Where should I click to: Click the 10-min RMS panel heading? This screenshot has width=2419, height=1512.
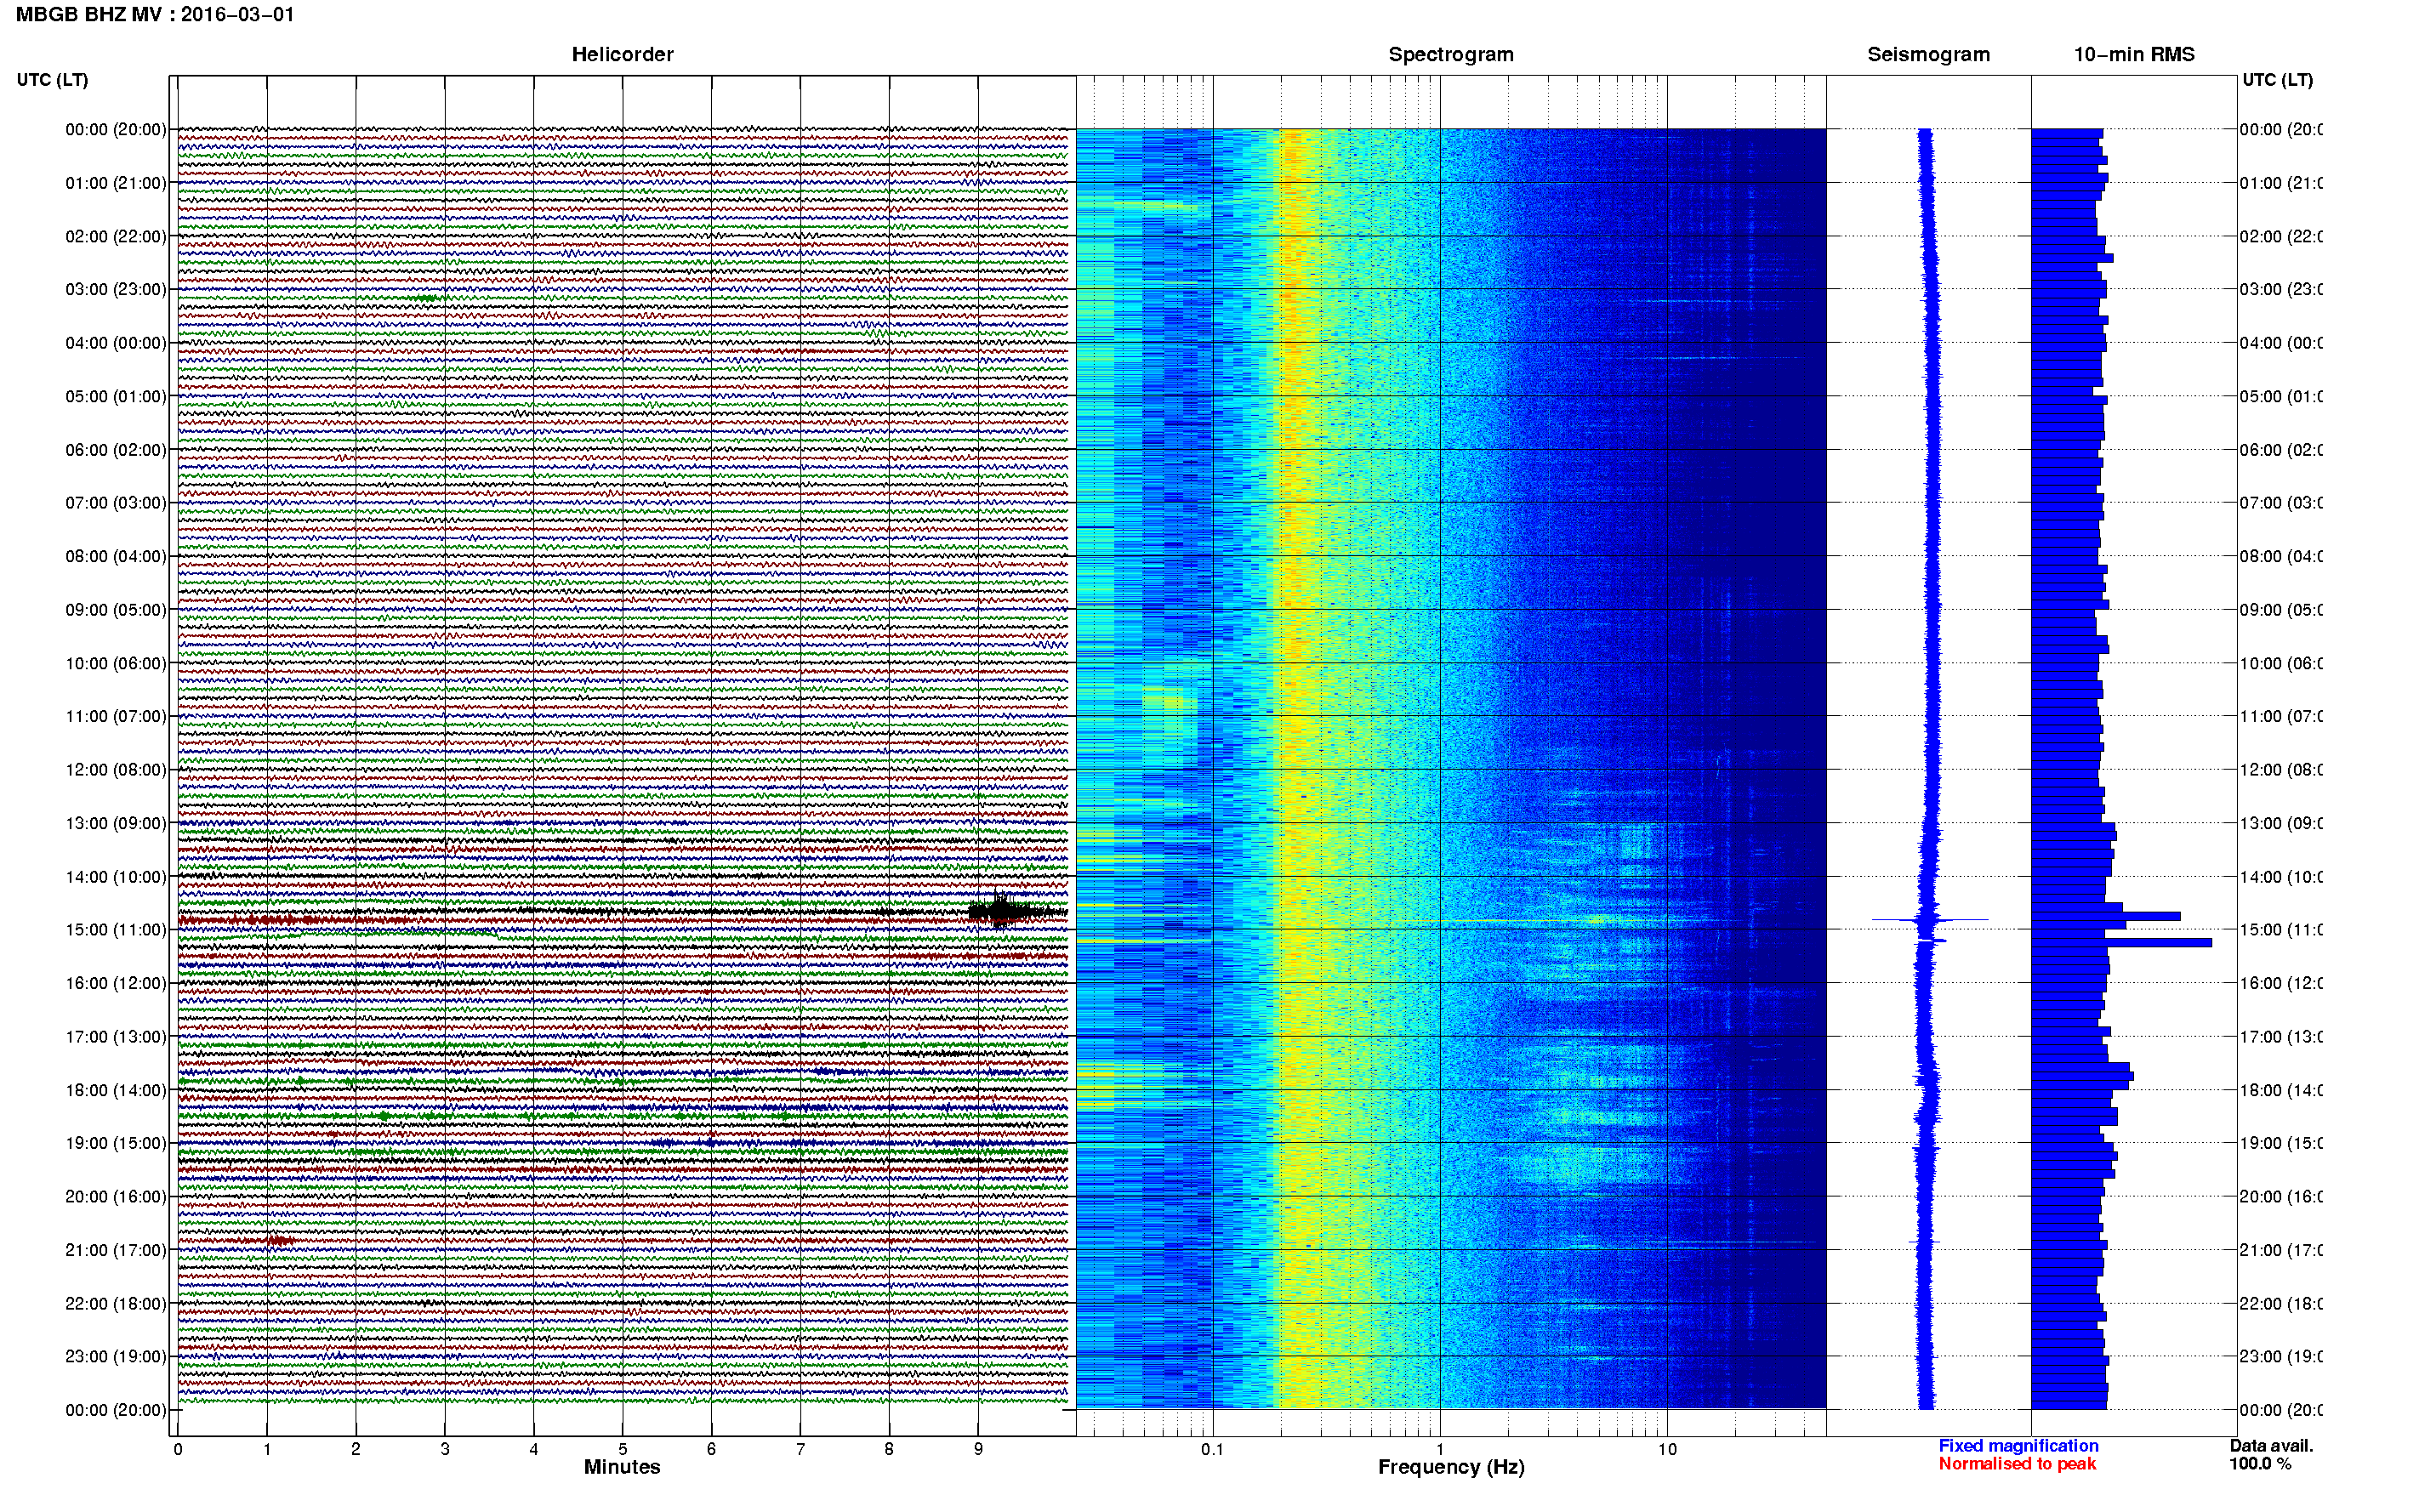pos(2134,55)
